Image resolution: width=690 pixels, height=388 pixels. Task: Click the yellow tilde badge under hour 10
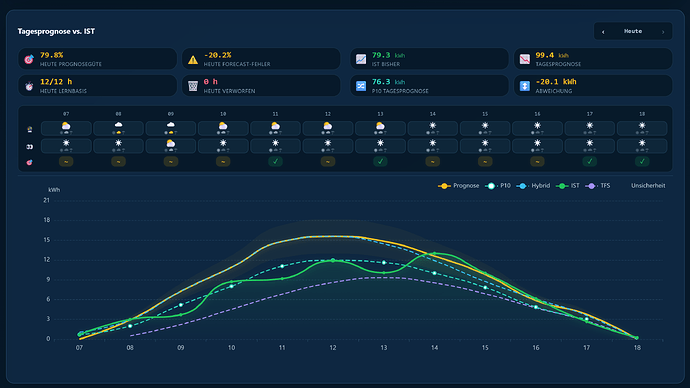pyautogui.click(x=223, y=161)
